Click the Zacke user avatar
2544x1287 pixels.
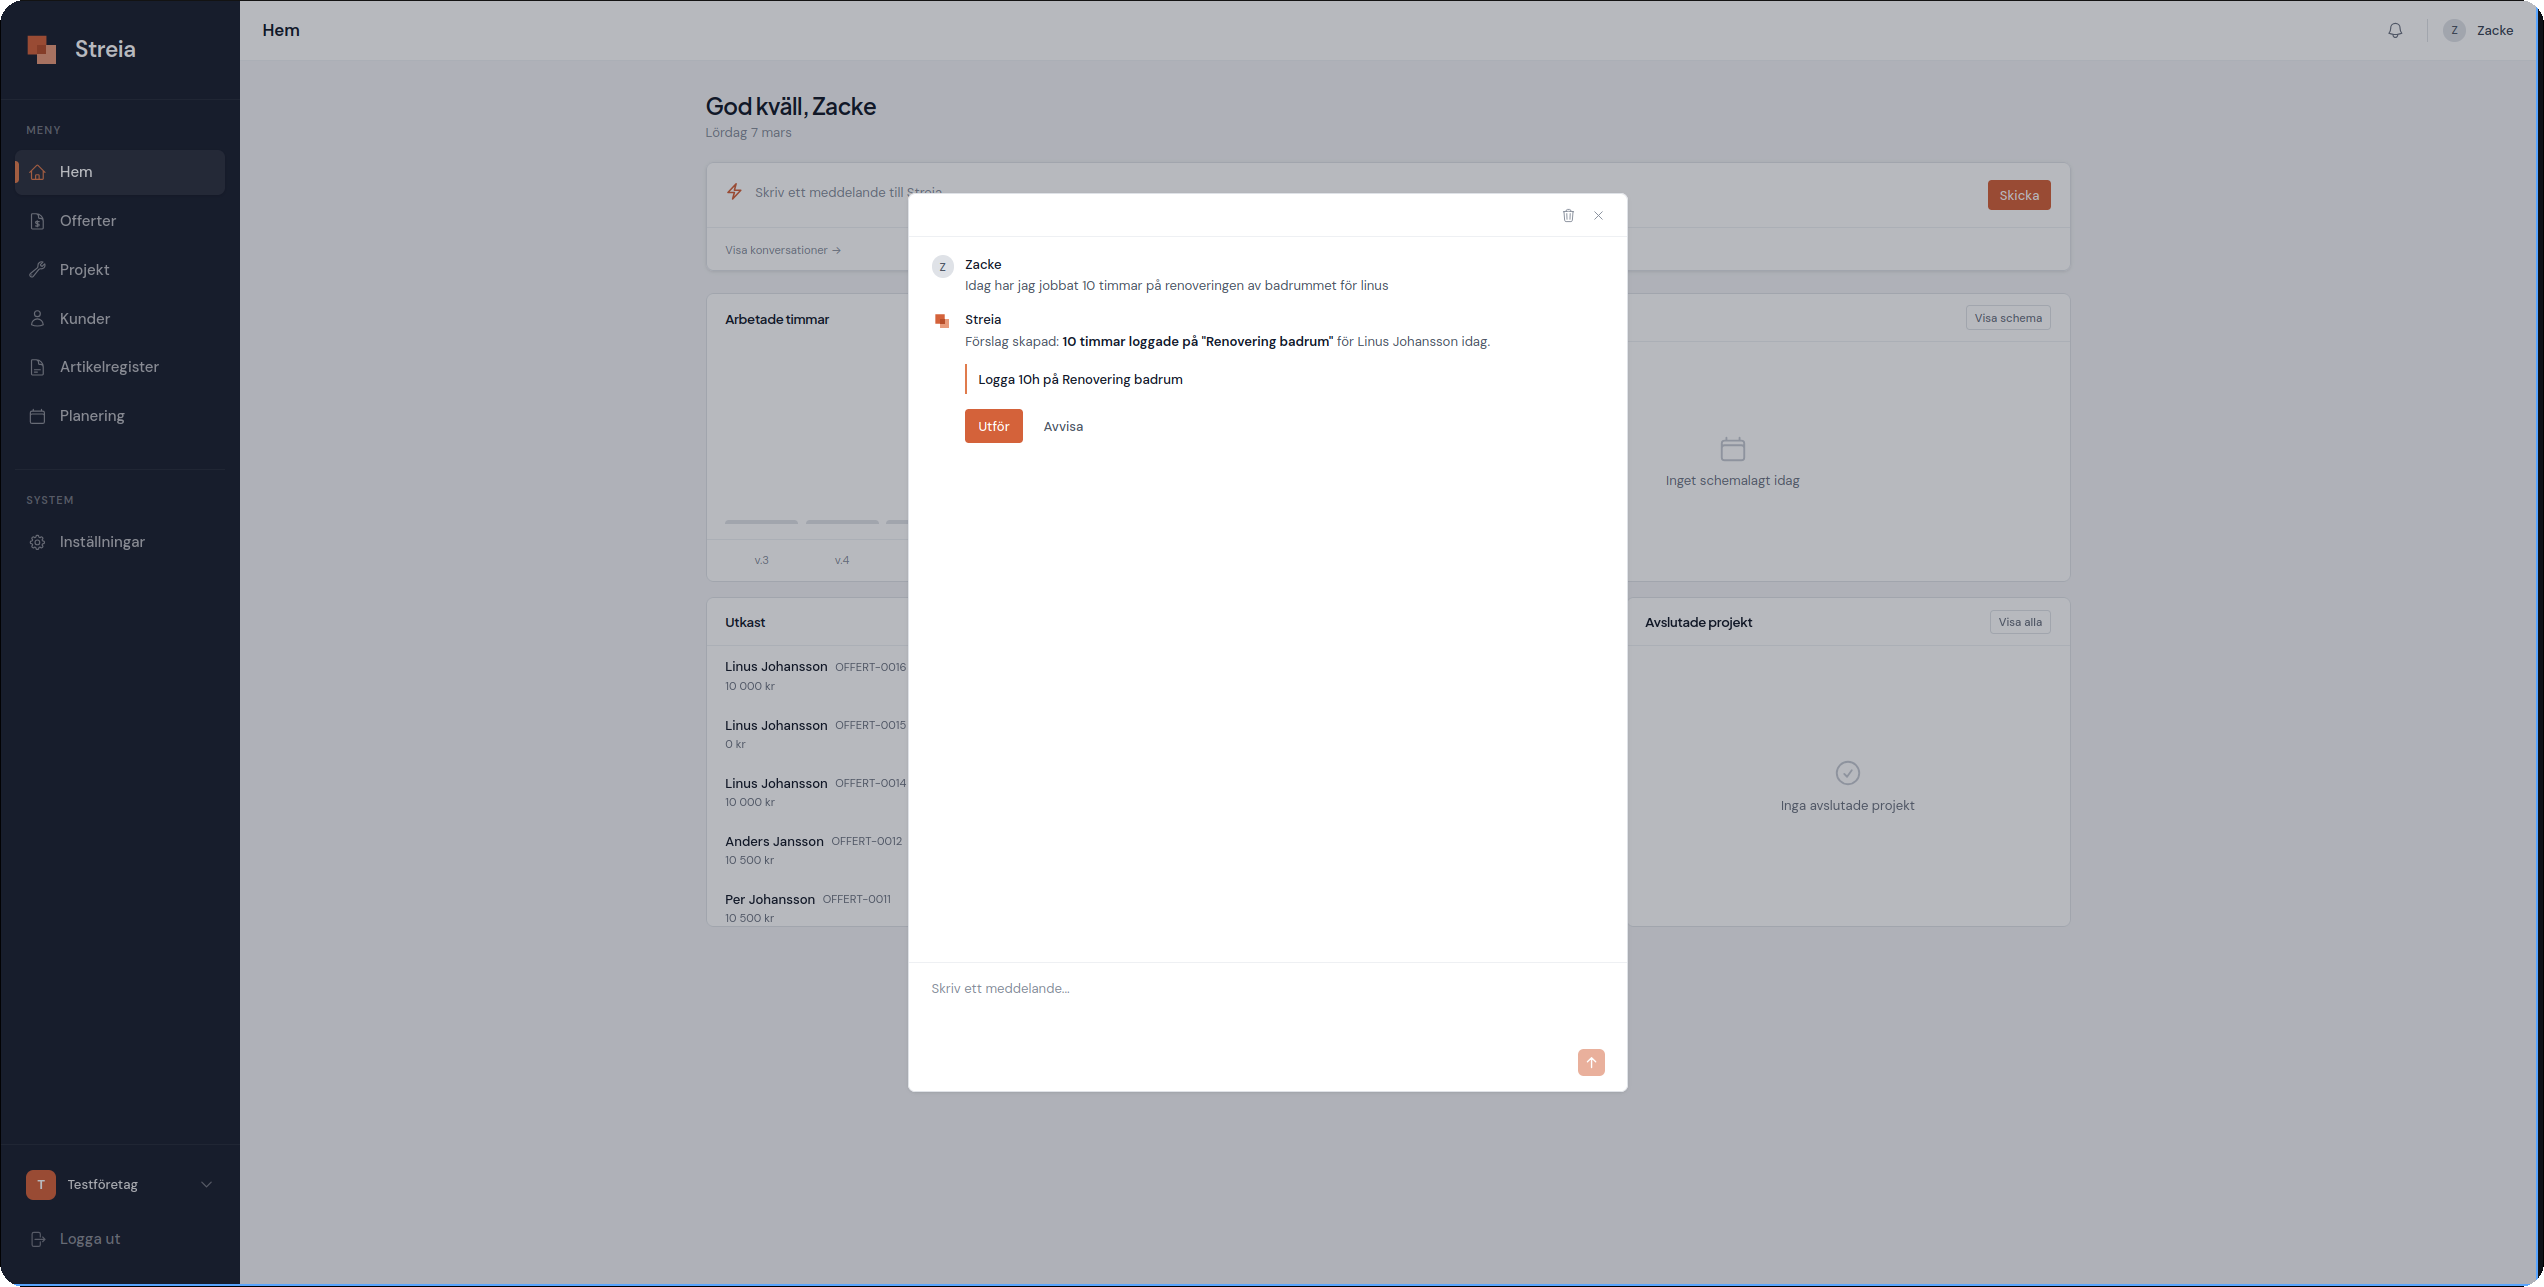tap(2454, 31)
